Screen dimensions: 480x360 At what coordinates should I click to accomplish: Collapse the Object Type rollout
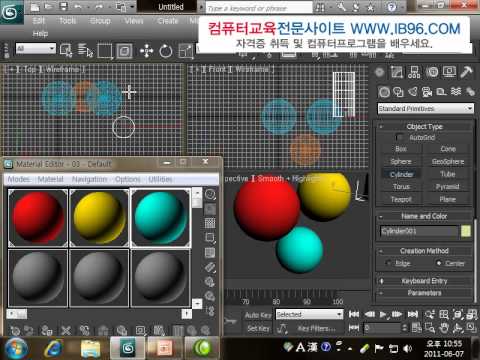coord(424,127)
